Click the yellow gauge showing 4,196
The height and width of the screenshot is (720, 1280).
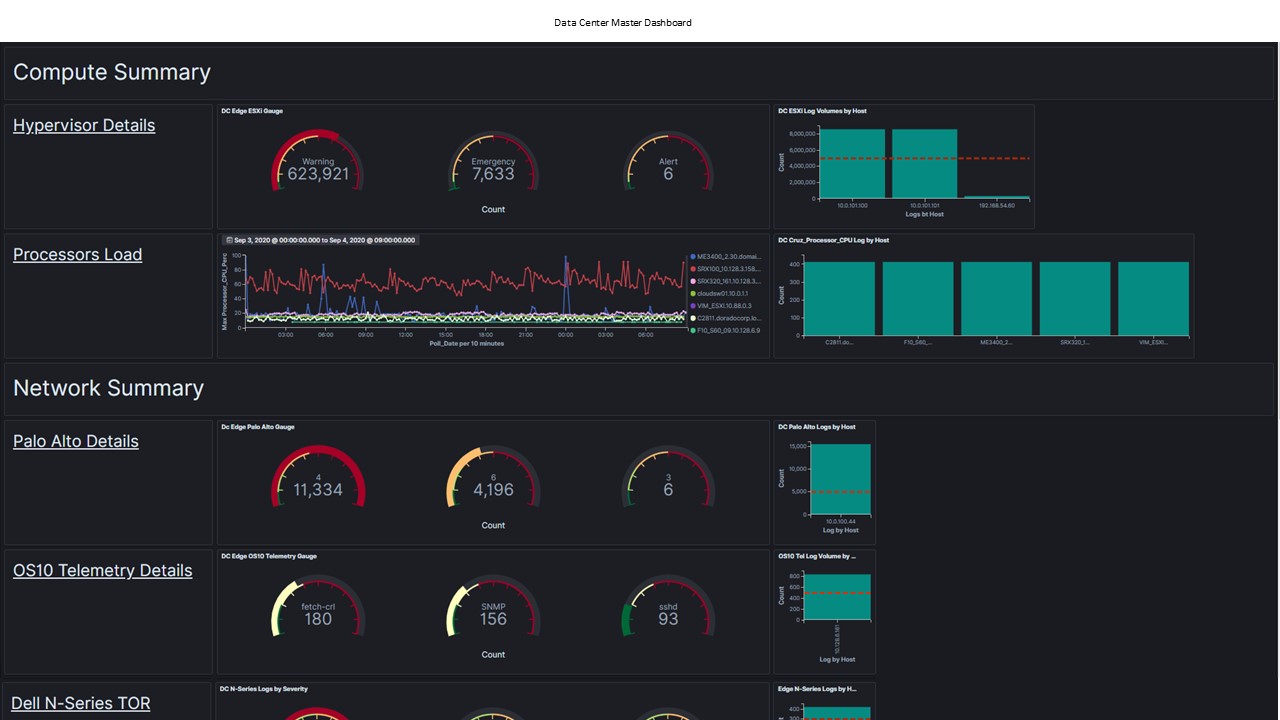click(x=493, y=481)
